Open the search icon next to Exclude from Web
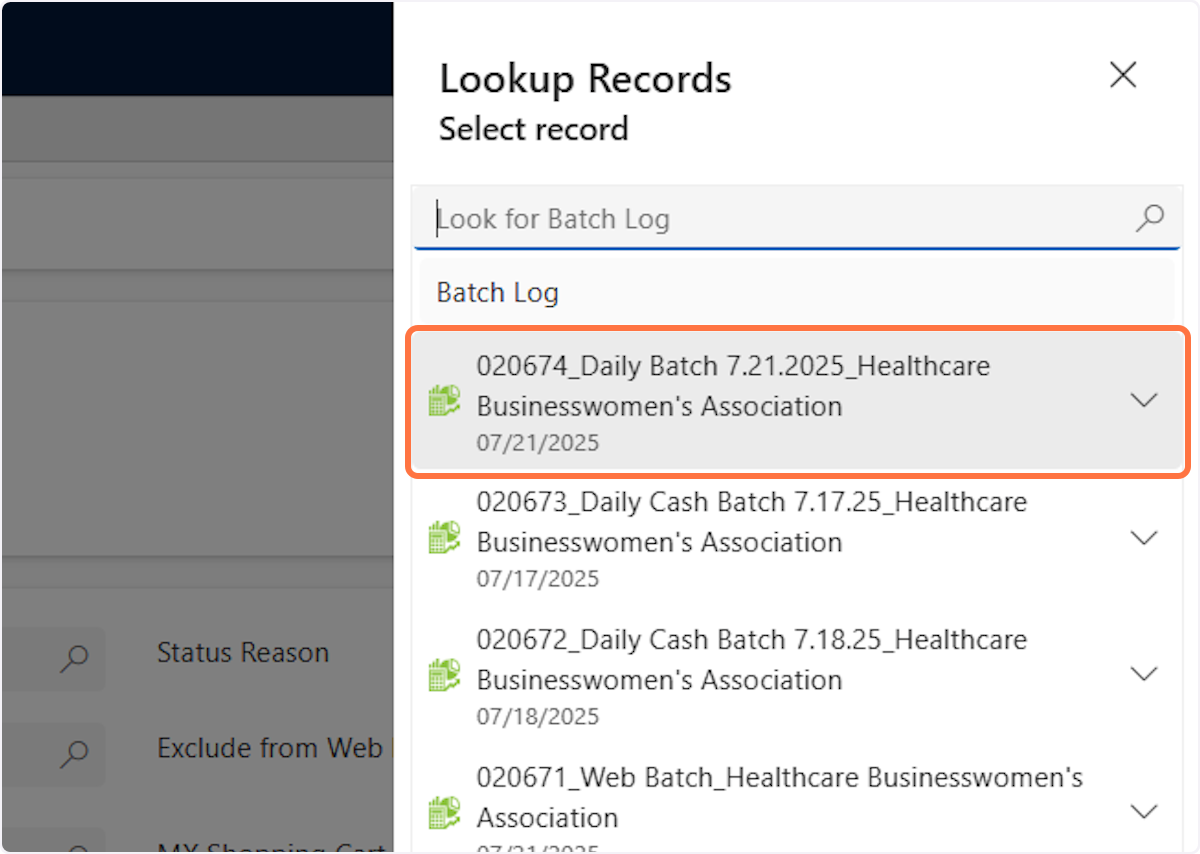This screenshot has height=854, width=1200. 74,753
